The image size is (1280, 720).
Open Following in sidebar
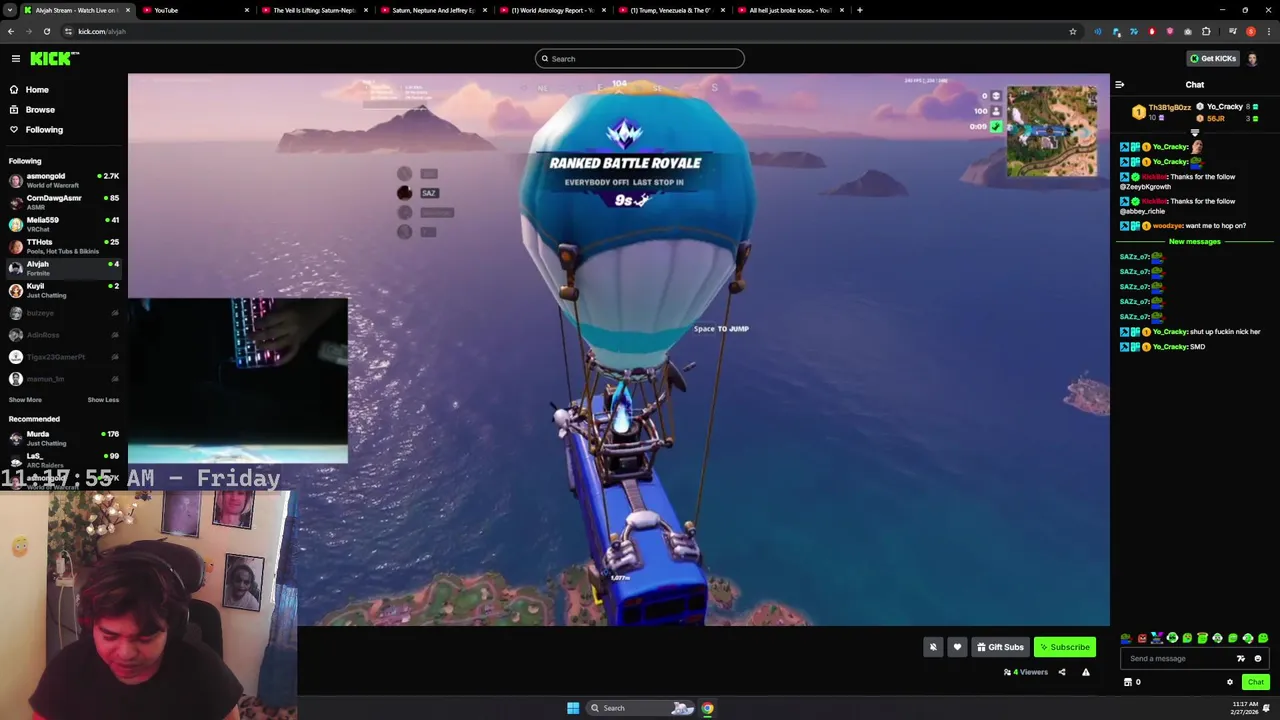coord(44,130)
